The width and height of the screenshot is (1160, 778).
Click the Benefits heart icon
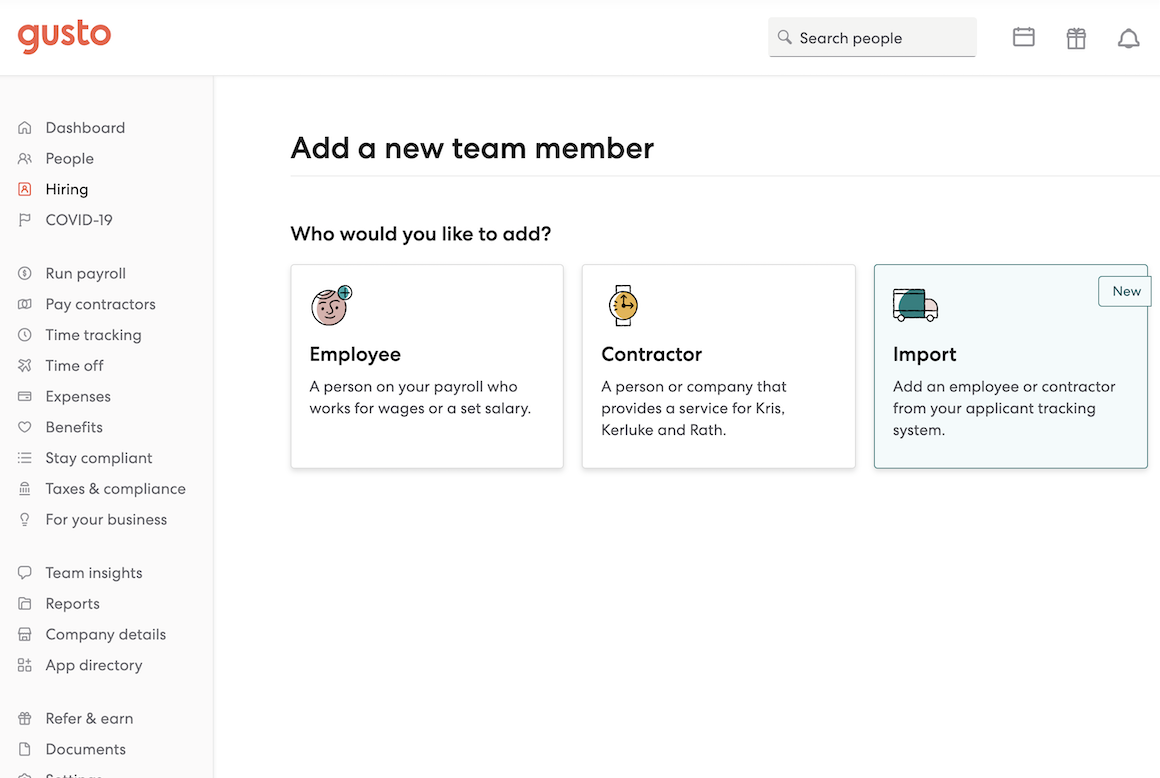(x=24, y=427)
